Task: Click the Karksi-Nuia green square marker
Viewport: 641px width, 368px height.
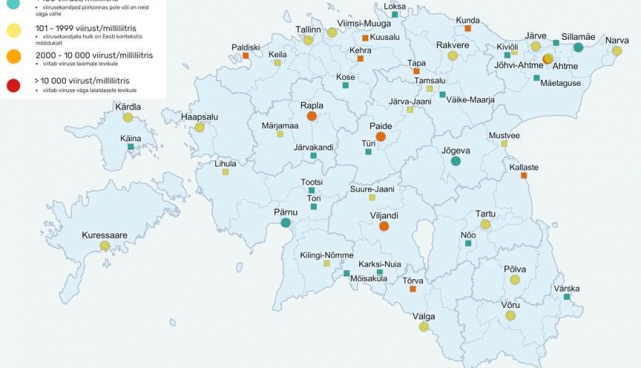Action: pos(380,272)
